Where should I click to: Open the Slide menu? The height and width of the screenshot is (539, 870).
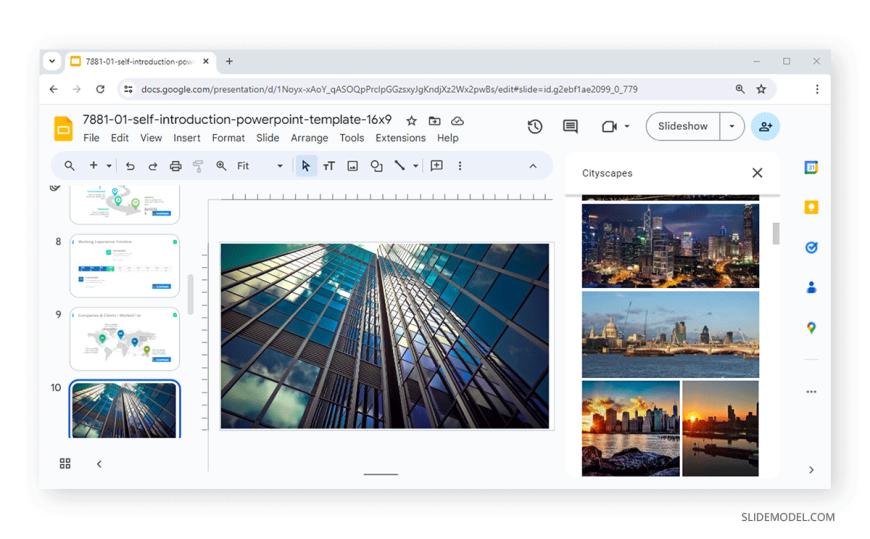(267, 138)
